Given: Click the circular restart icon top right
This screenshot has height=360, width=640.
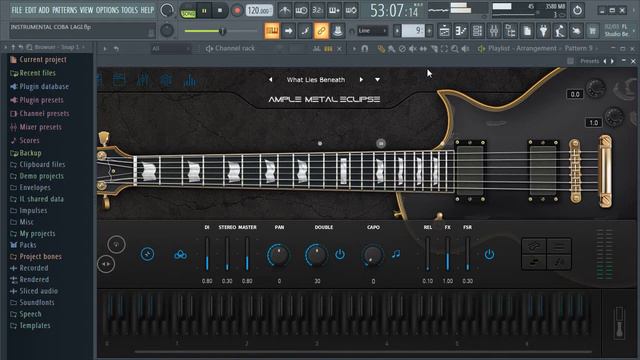Looking at the screenshot, I should 577,10.
